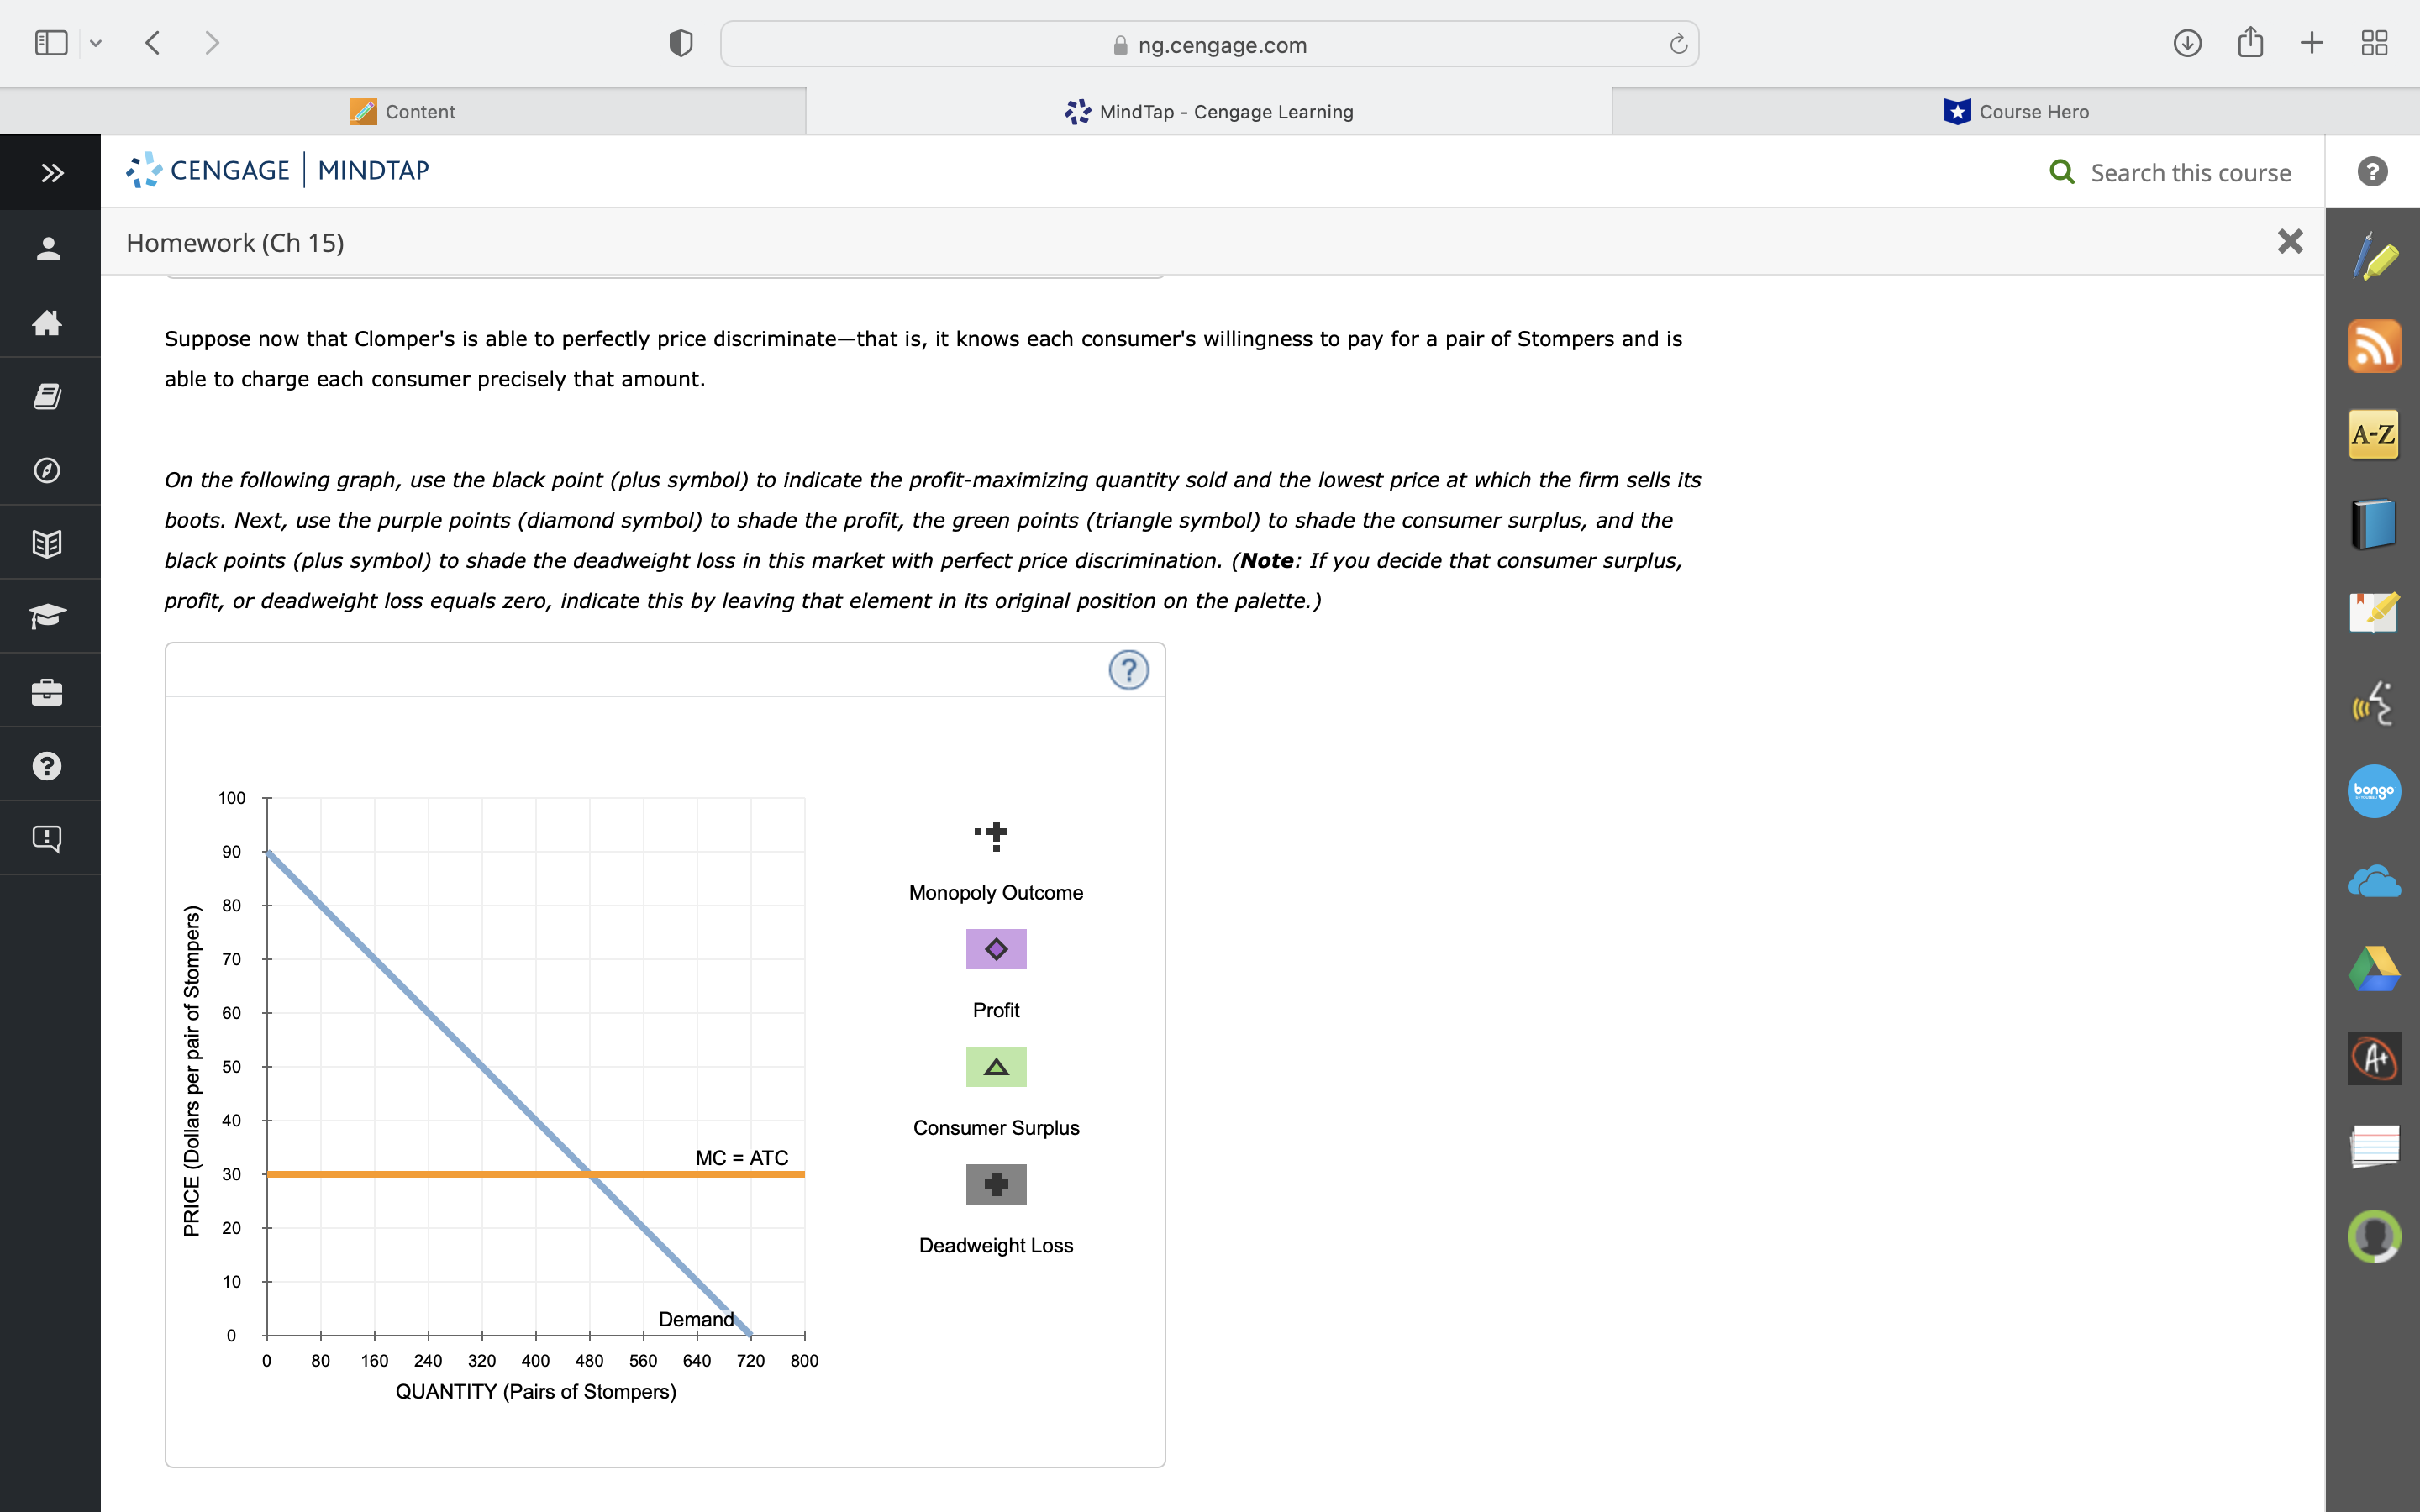Open the sidebar chevron dropdown in browser toolbar
The image size is (2420, 1512).
pos(96,42)
